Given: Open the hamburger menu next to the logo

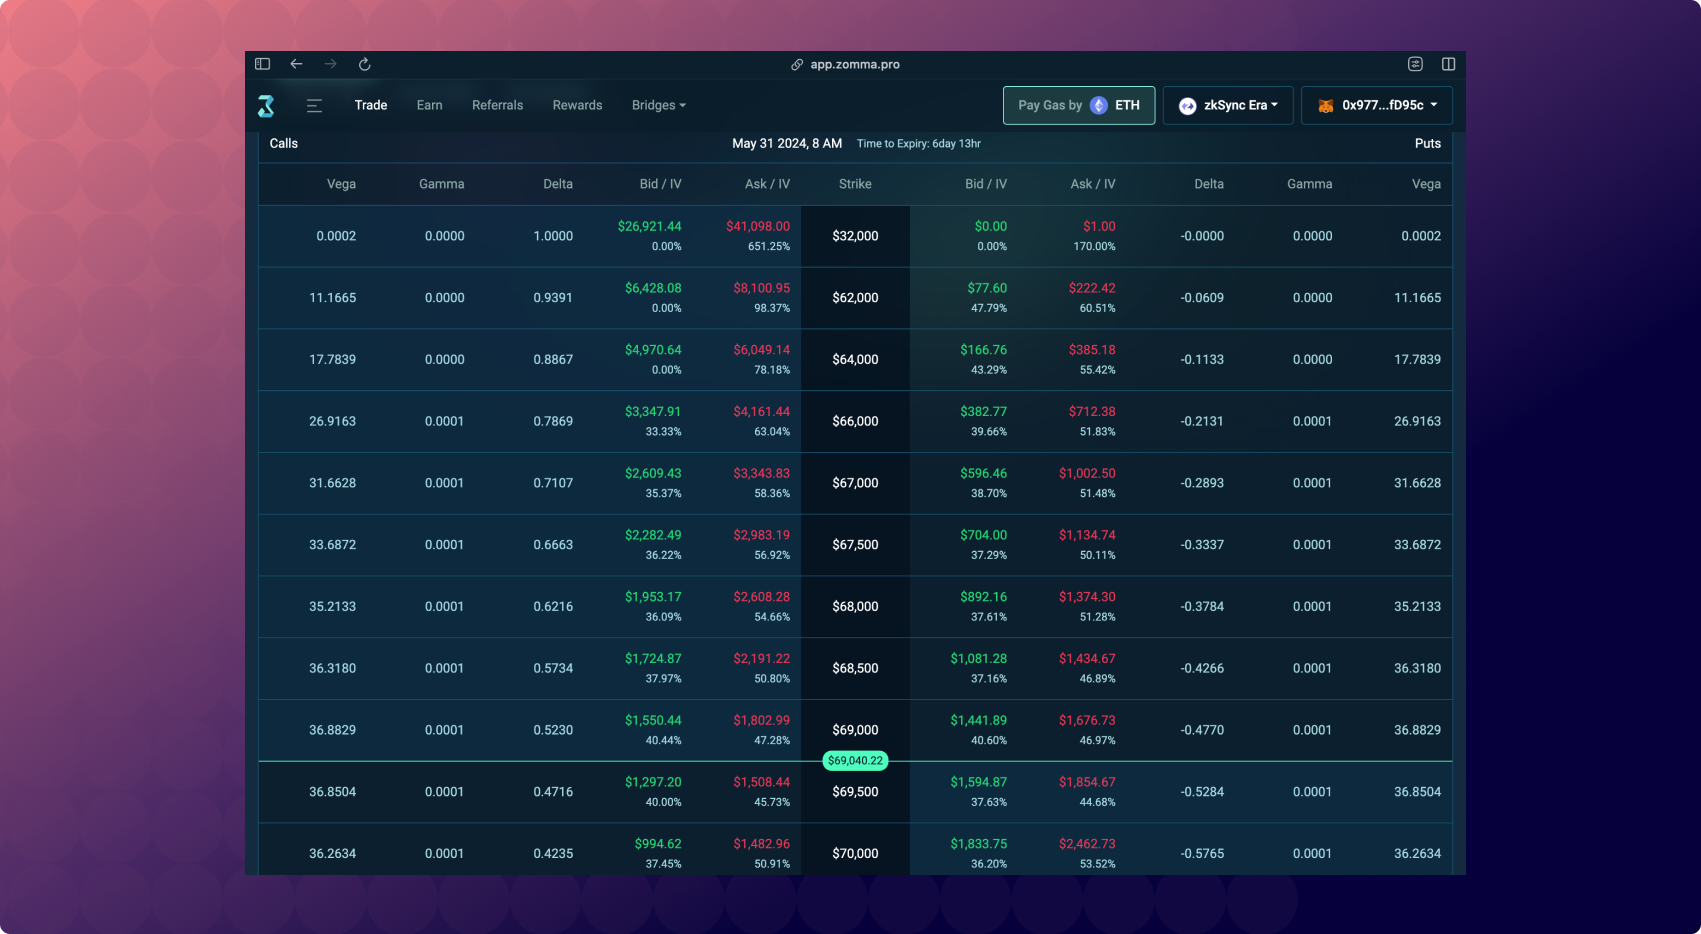Looking at the screenshot, I should [314, 105].
